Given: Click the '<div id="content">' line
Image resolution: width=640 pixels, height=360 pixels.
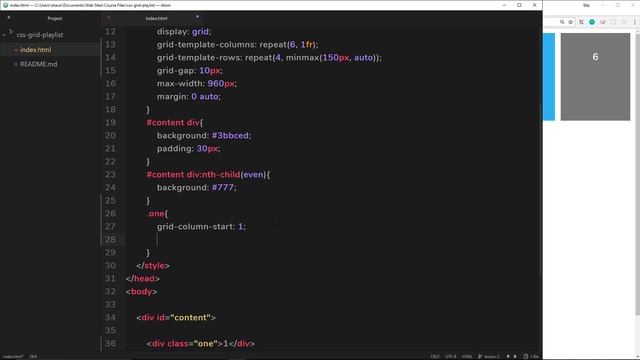Looking at the screenshot, I should tap(176, 318).
